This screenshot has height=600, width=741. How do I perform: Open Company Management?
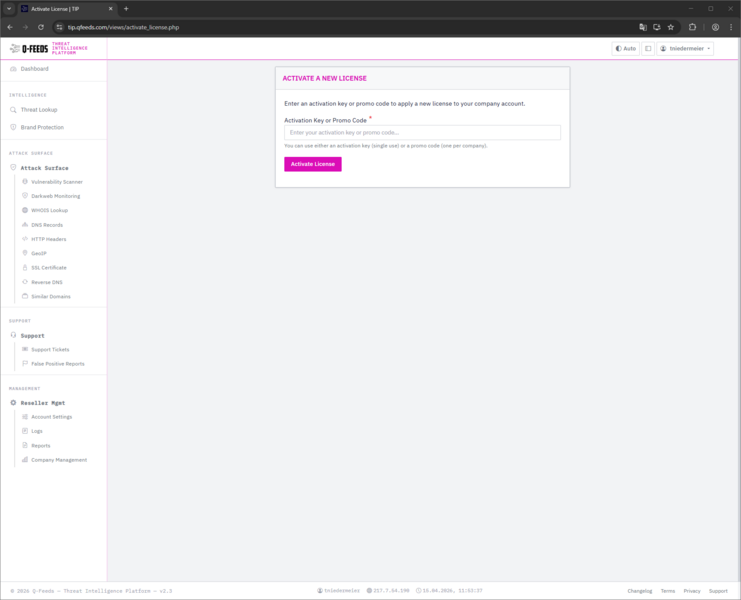click(x=59, y=460)
